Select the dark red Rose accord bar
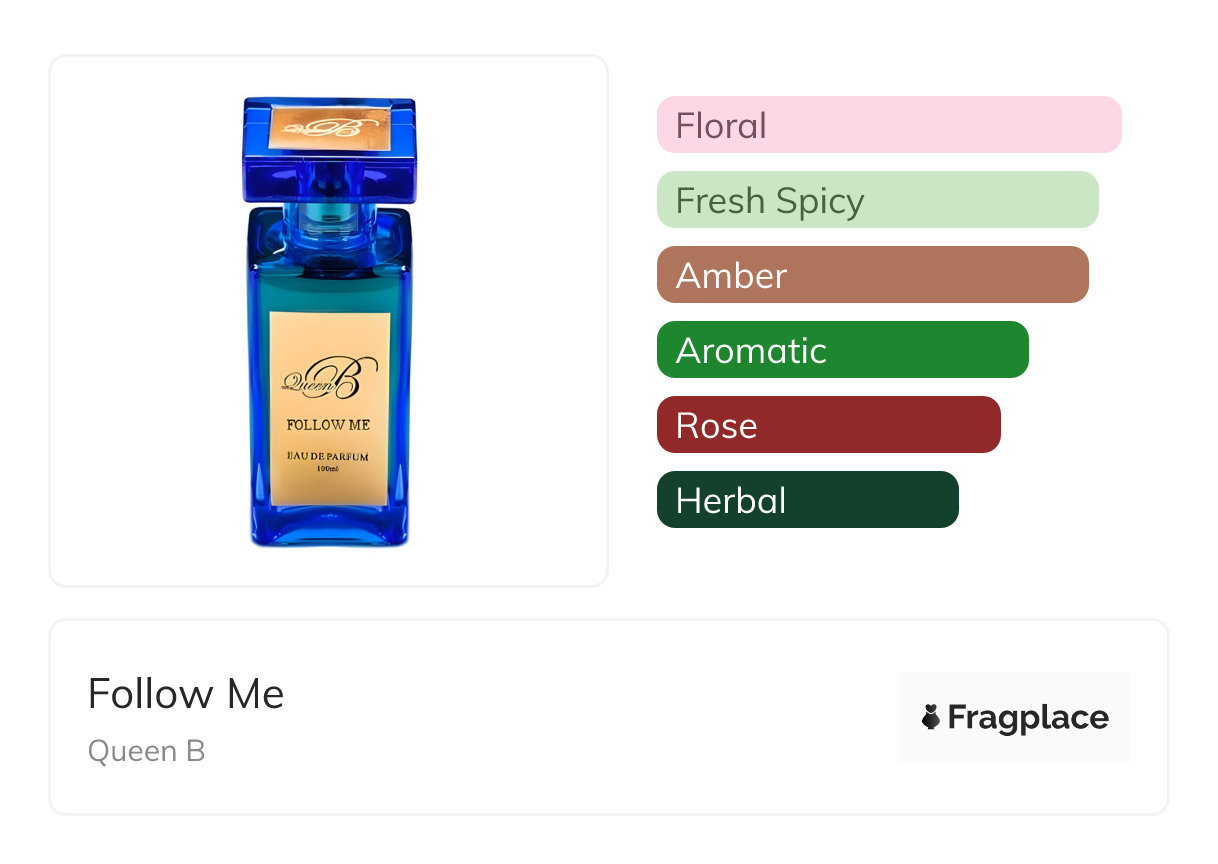This screenshot has width=1218, height=864. coord(828,425)
